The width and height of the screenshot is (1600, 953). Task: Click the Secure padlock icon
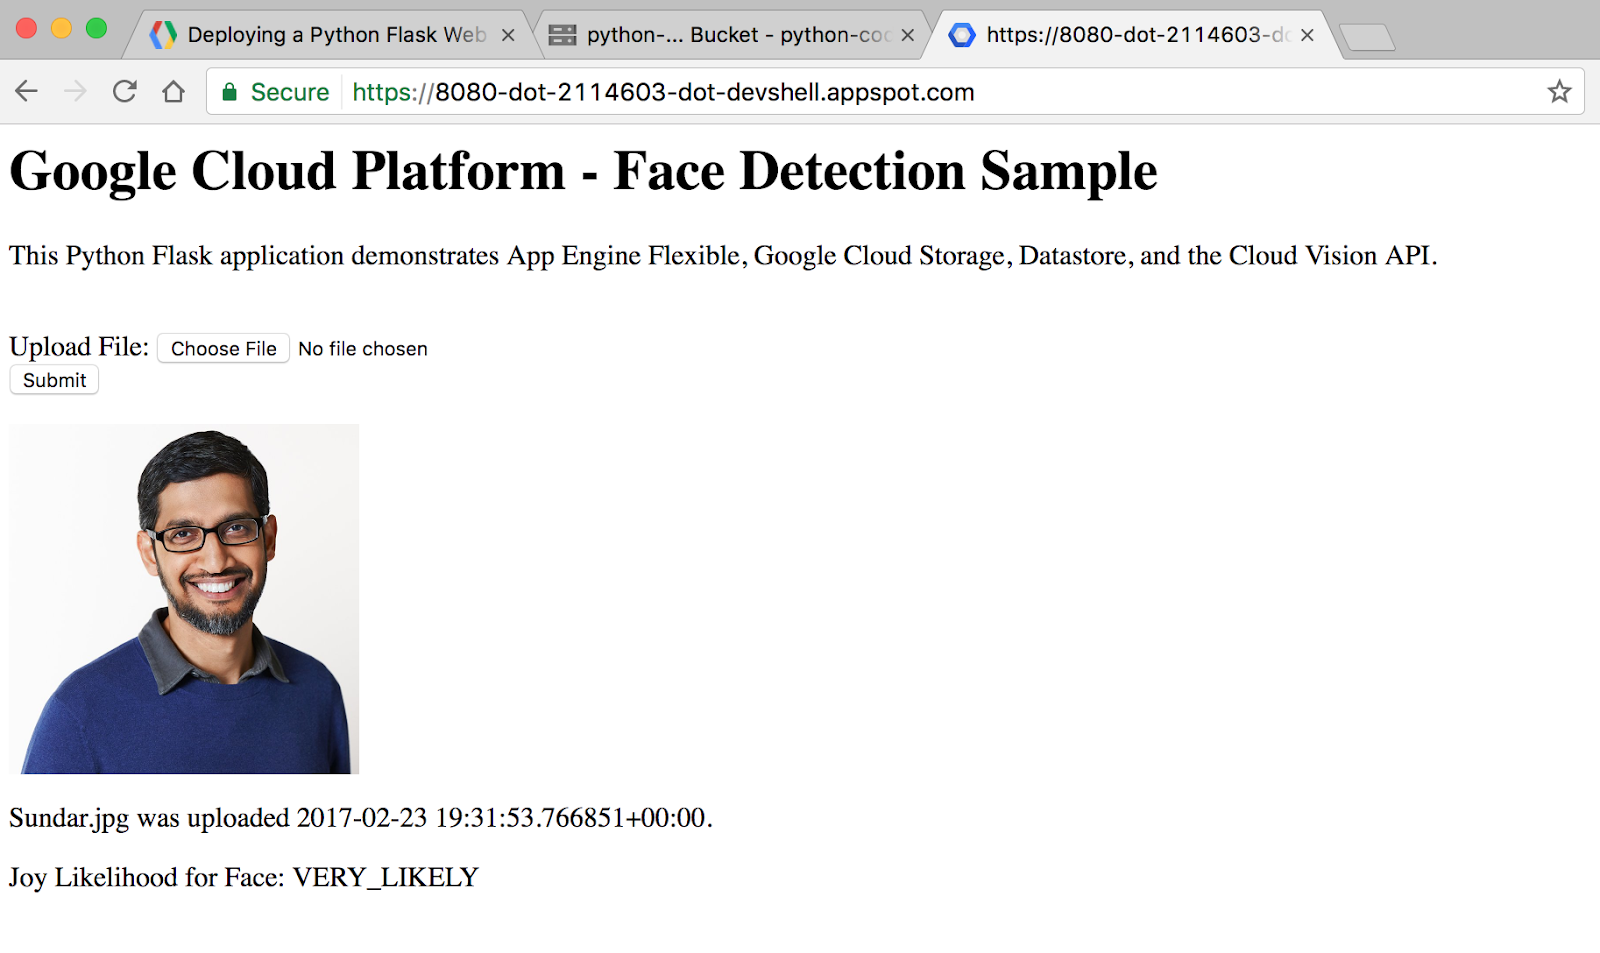(x=231, y=91)
